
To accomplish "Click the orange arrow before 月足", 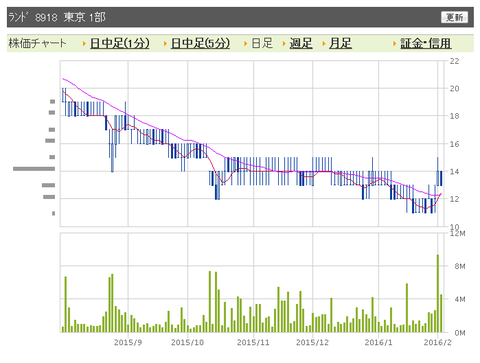I will (x=324, y=44).
